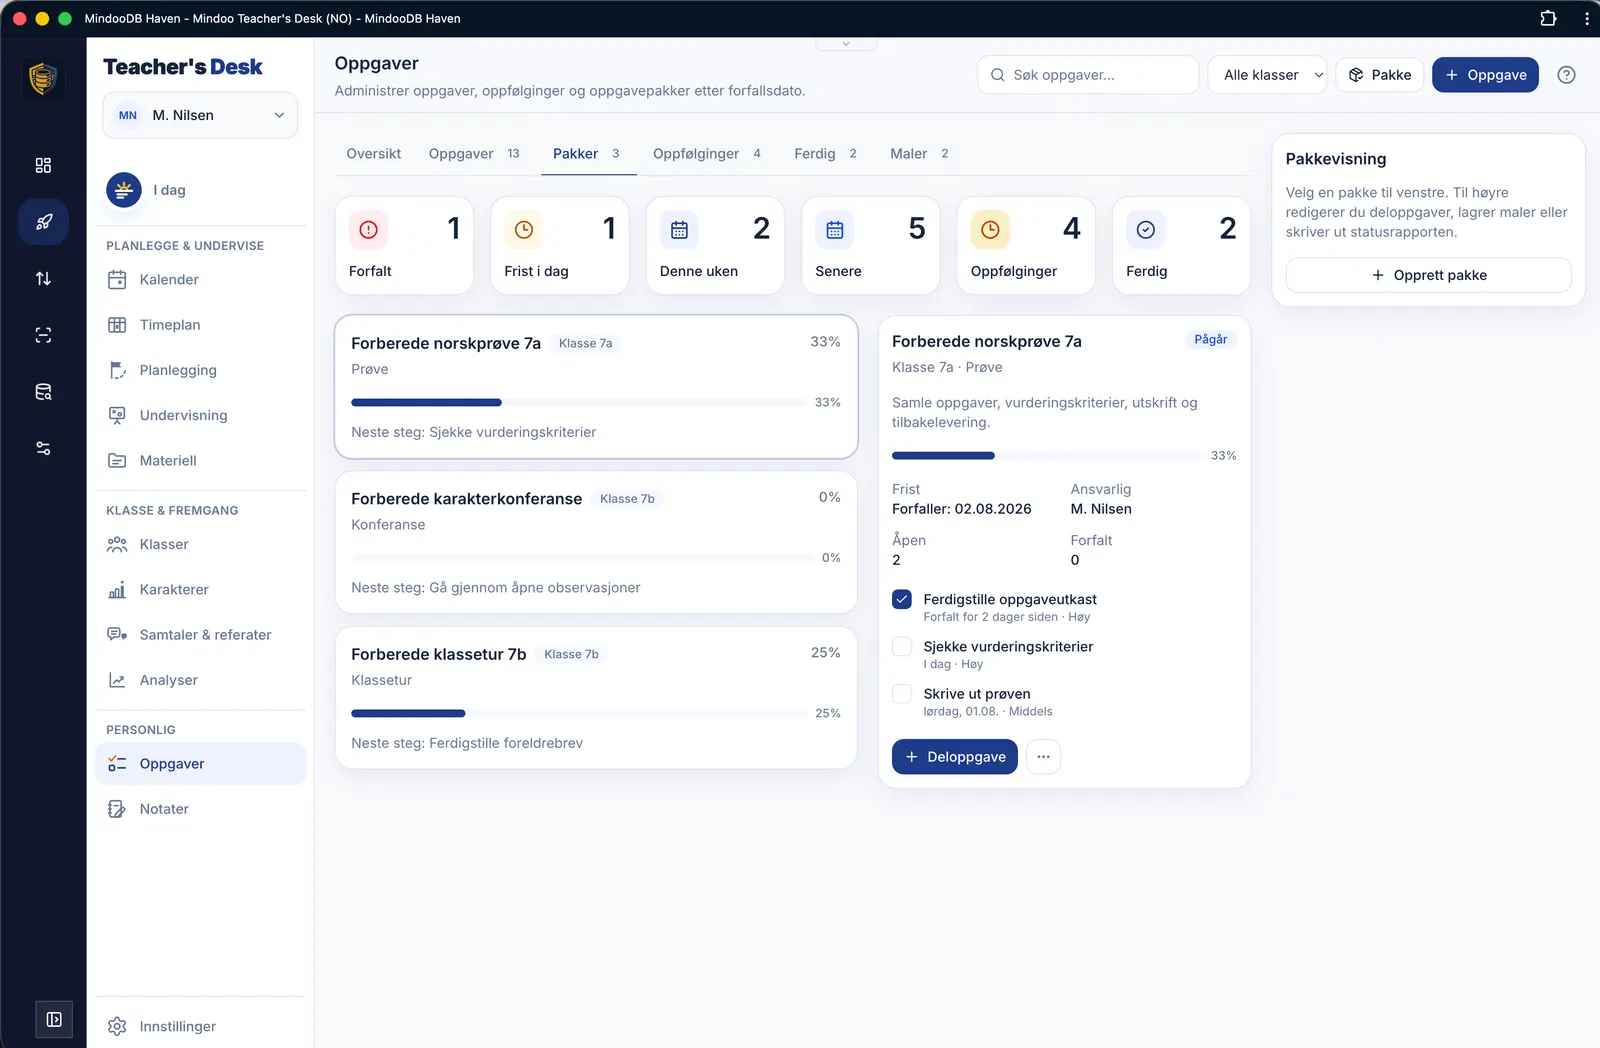Open the database search icon in left rail
The width and height of the screenshot is (1600, 1048).
coord(43,392)
